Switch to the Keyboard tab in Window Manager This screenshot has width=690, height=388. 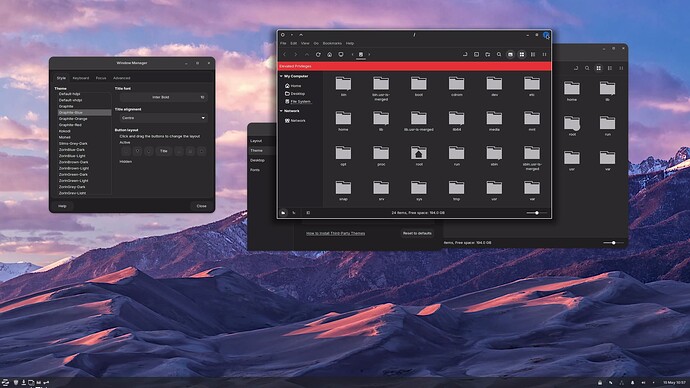[x=81, y=78]
